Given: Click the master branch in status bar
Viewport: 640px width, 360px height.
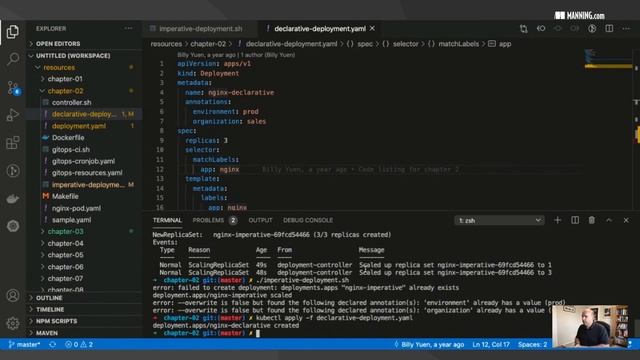Looking at the screenshot, I should [24, 344].
